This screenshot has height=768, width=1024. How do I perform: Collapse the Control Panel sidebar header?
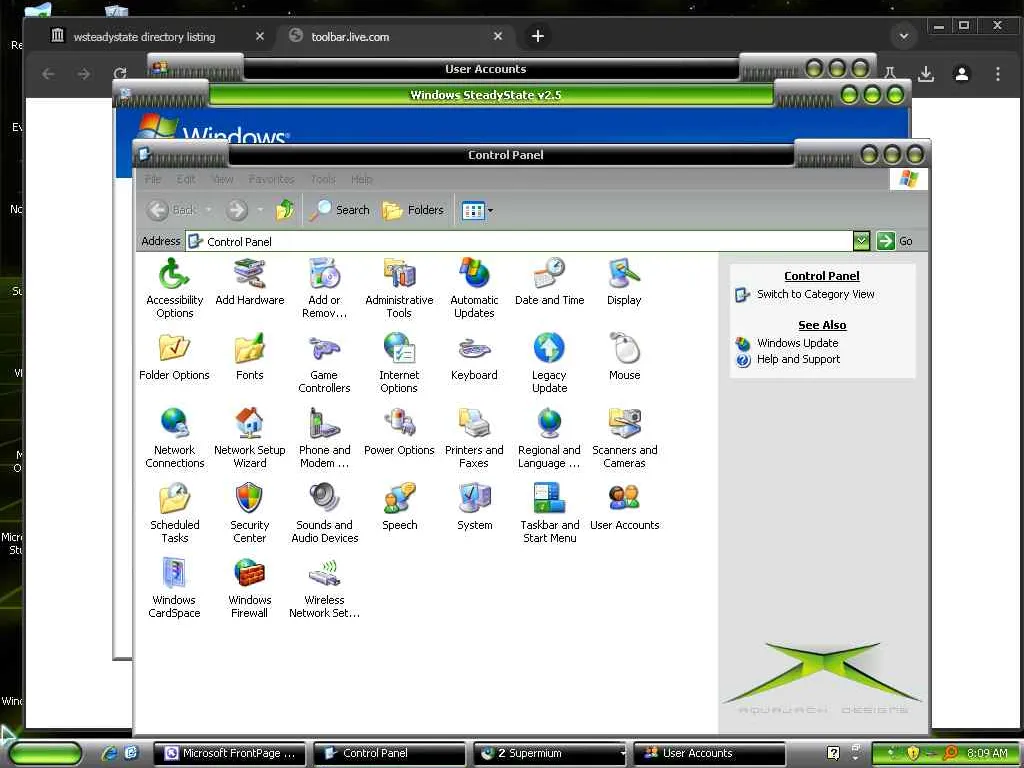tap(822, 276)
